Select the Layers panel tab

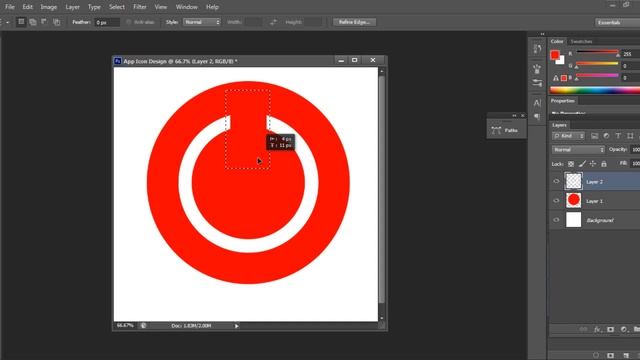pyautogui.click(x=559, y=125)
